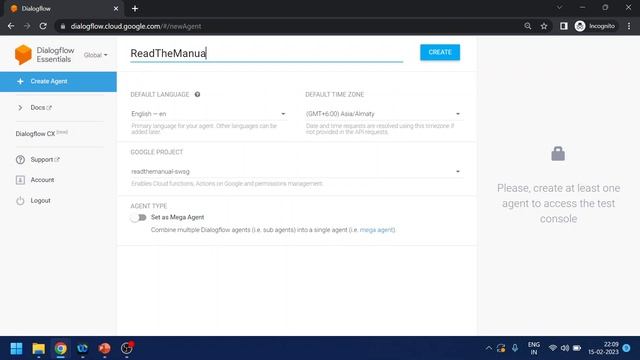
Task: Select the Logout menu item
Action: (x=40, y=201)
